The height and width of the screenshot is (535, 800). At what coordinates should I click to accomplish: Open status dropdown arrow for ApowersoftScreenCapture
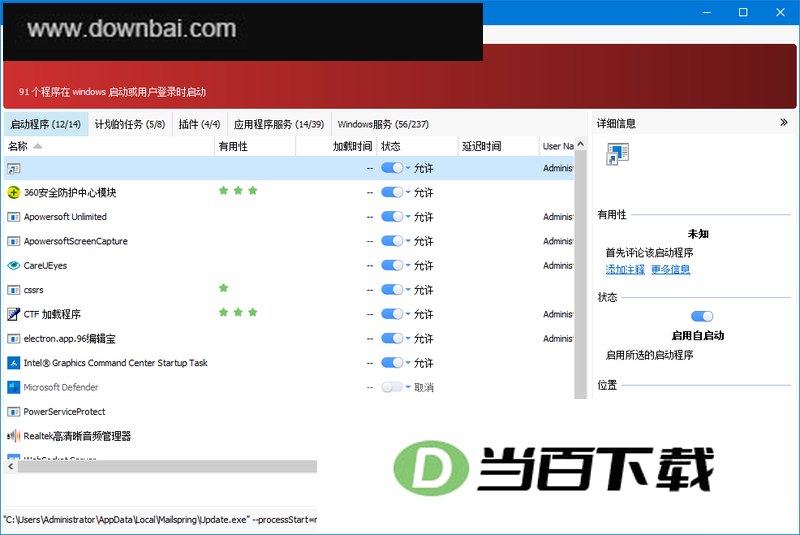coord(408,241)
